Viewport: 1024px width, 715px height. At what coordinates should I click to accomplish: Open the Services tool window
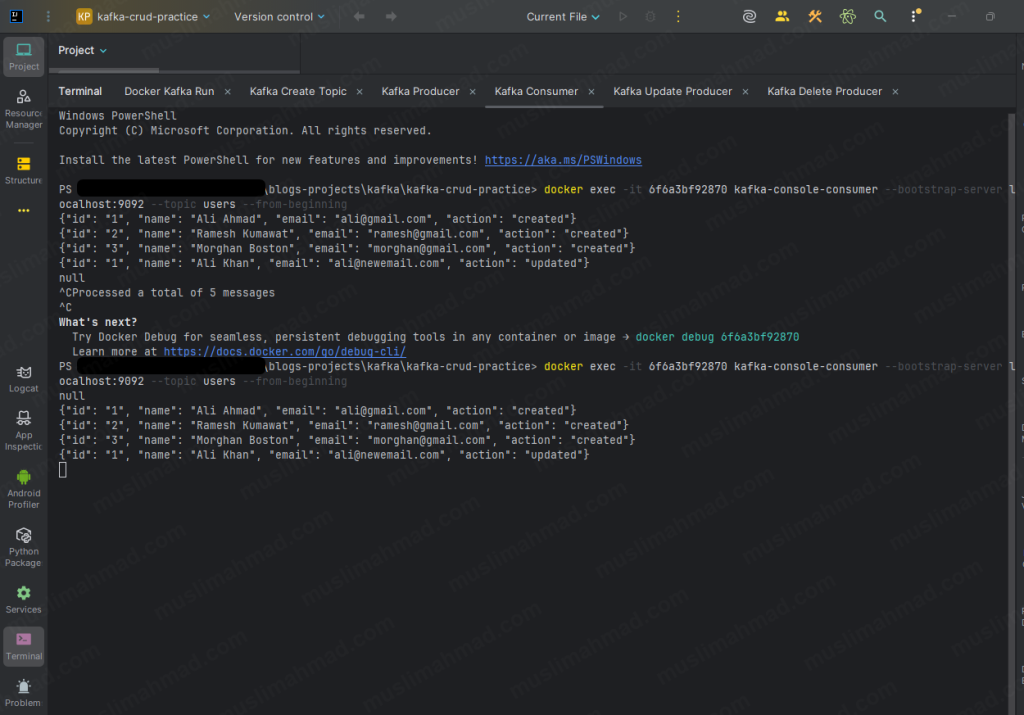24,599
